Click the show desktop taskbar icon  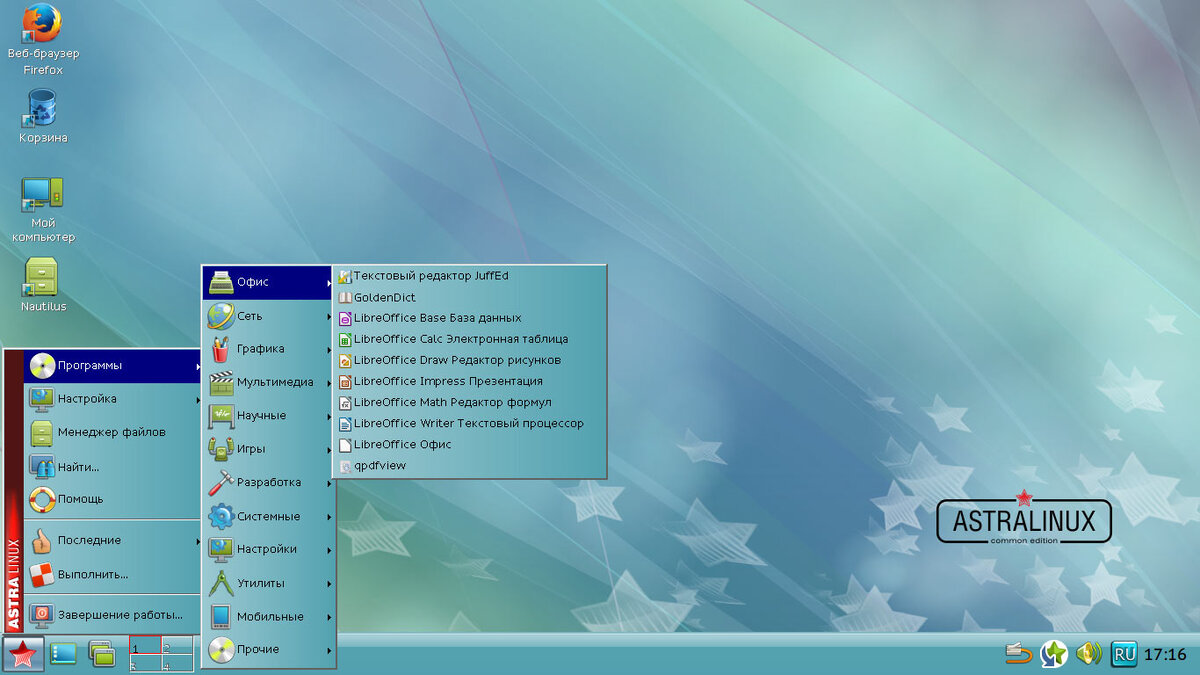(62, 654)
